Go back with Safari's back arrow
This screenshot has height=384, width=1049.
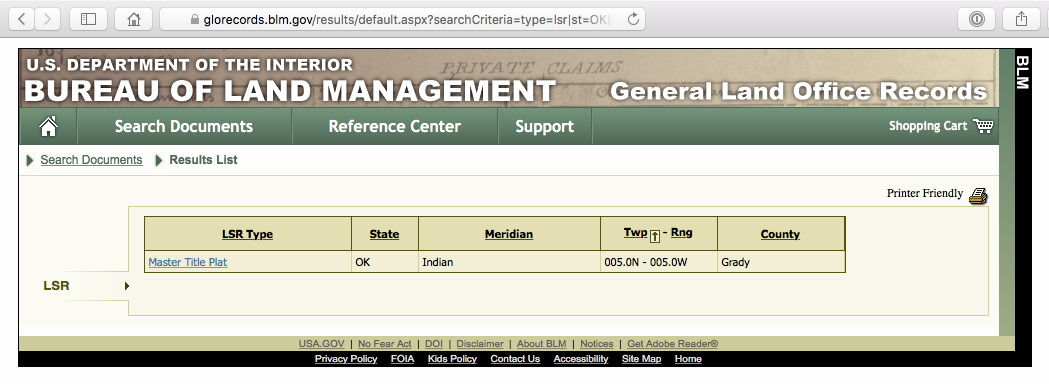[x=21, y=19]
